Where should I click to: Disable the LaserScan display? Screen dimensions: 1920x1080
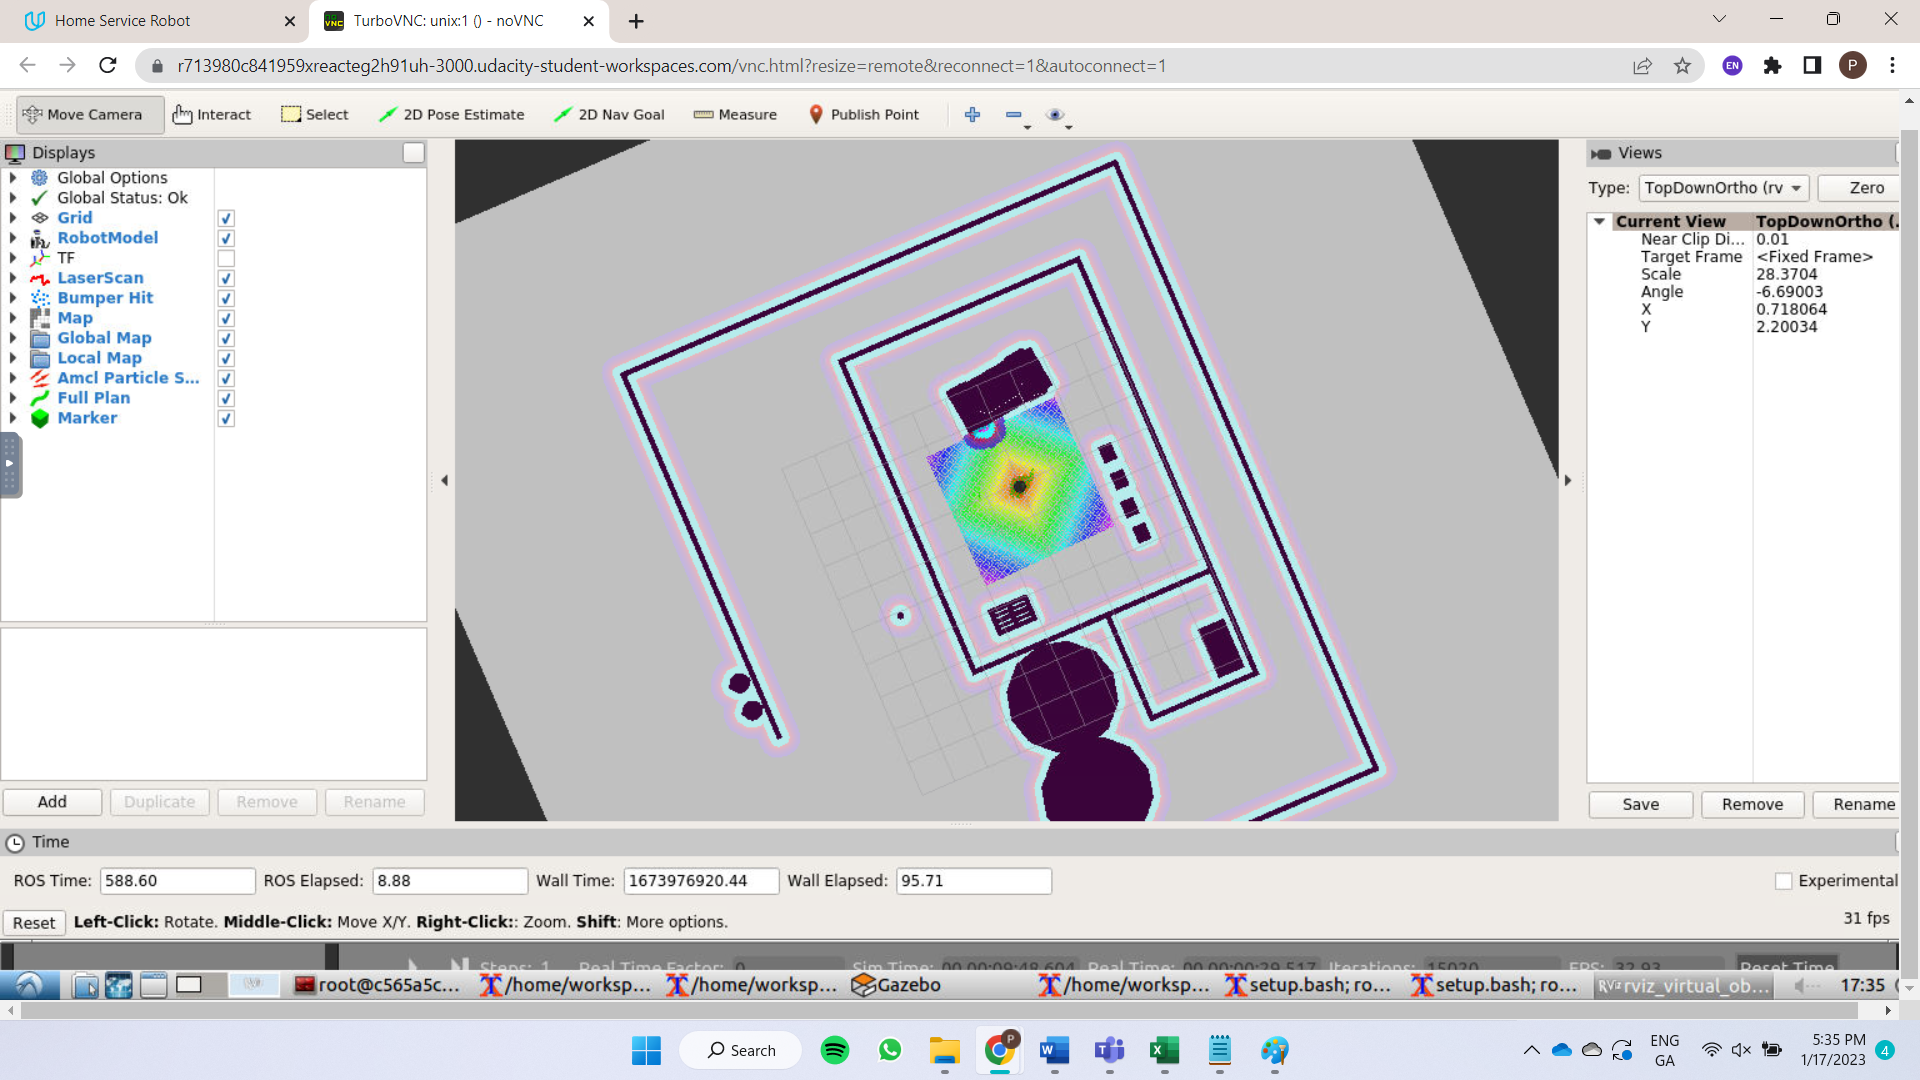click(226, 278)
